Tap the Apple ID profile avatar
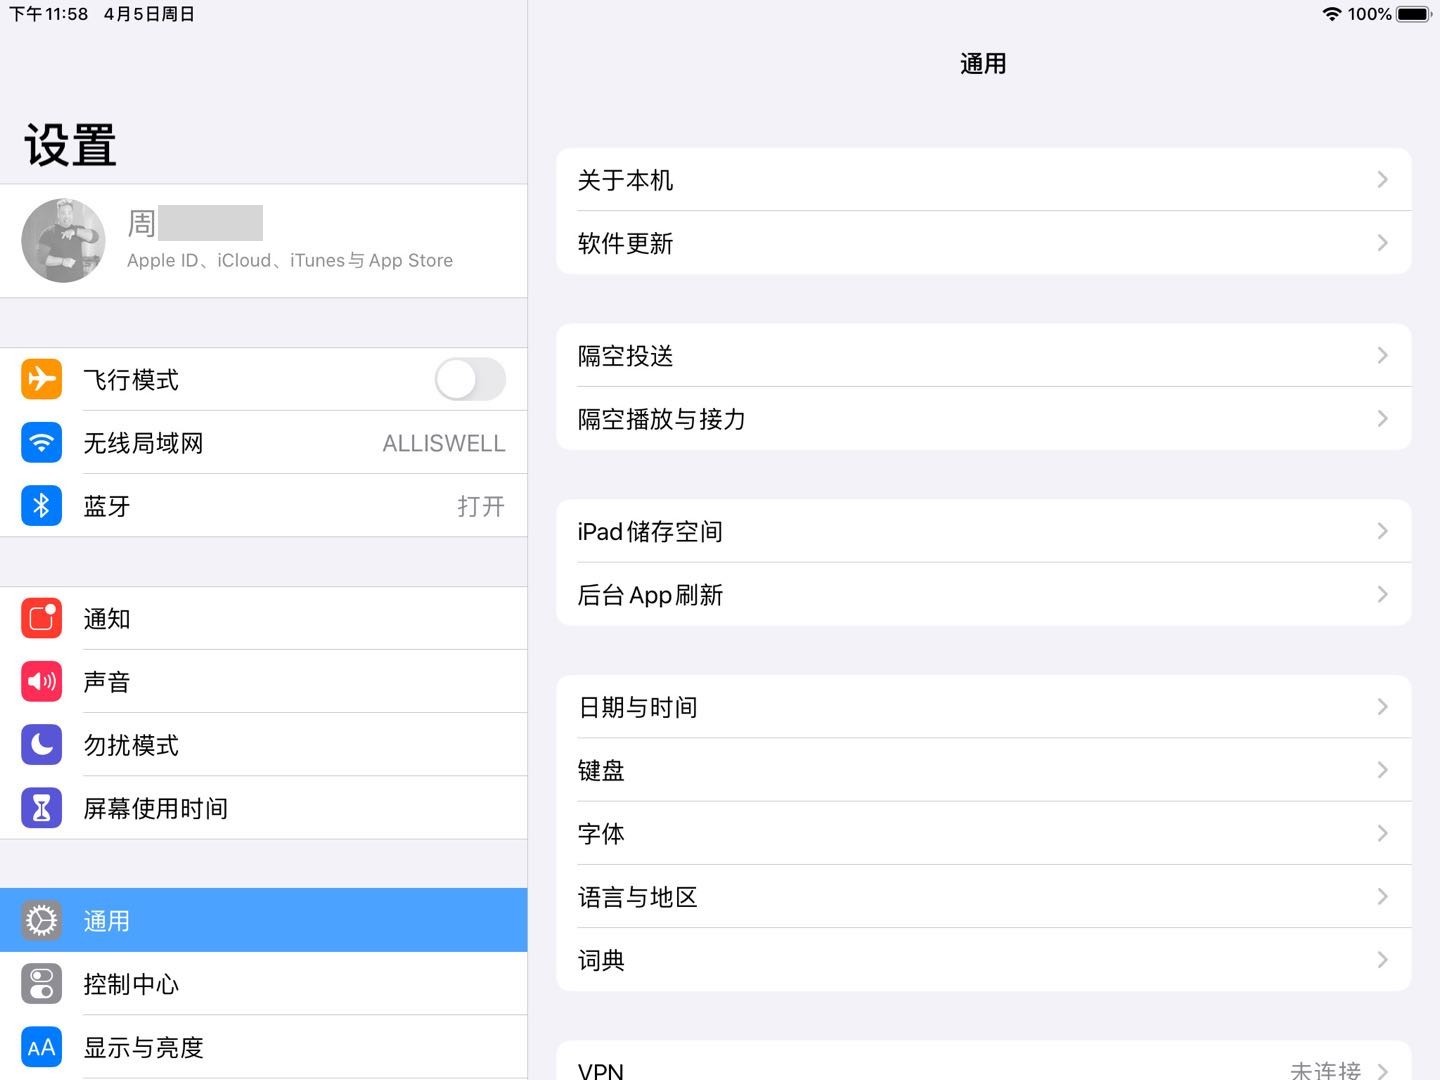 click(x=64, y=240)
